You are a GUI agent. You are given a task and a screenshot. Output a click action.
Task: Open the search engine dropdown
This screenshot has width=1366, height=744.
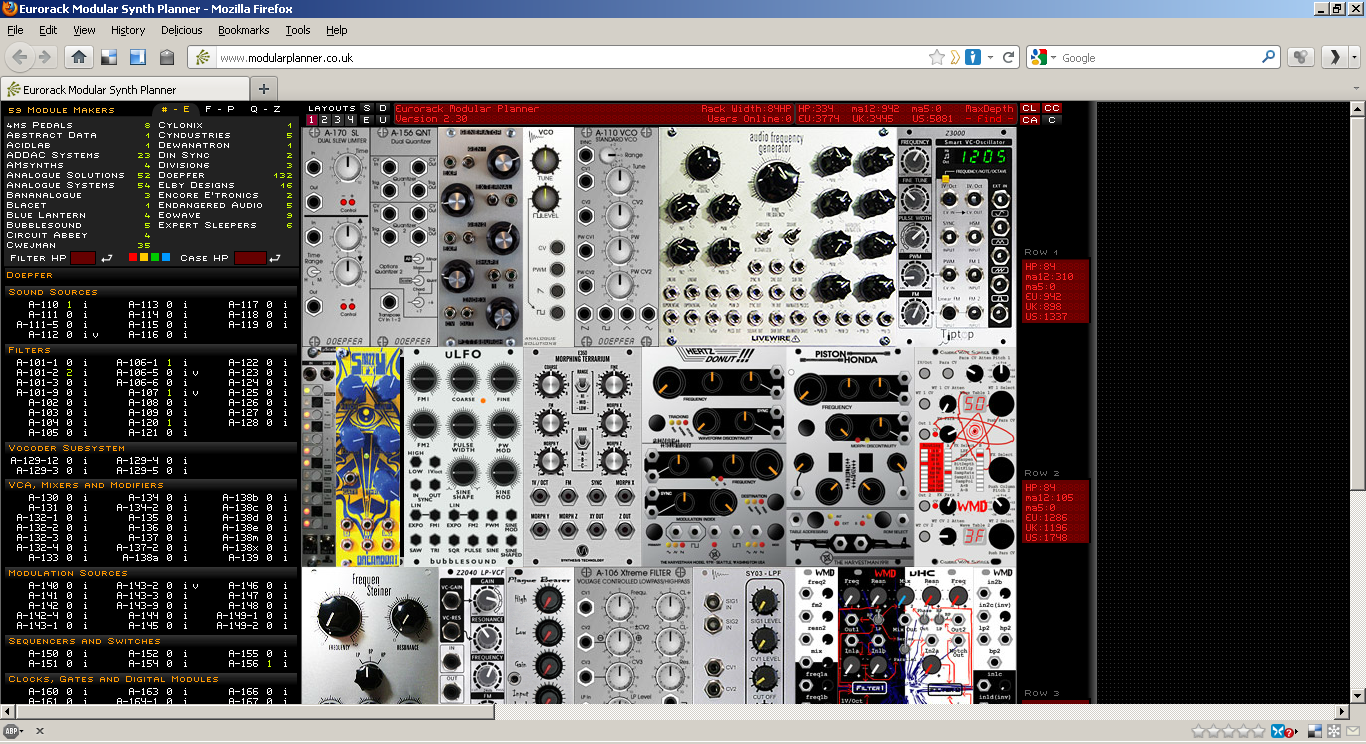pos(1047,58)
